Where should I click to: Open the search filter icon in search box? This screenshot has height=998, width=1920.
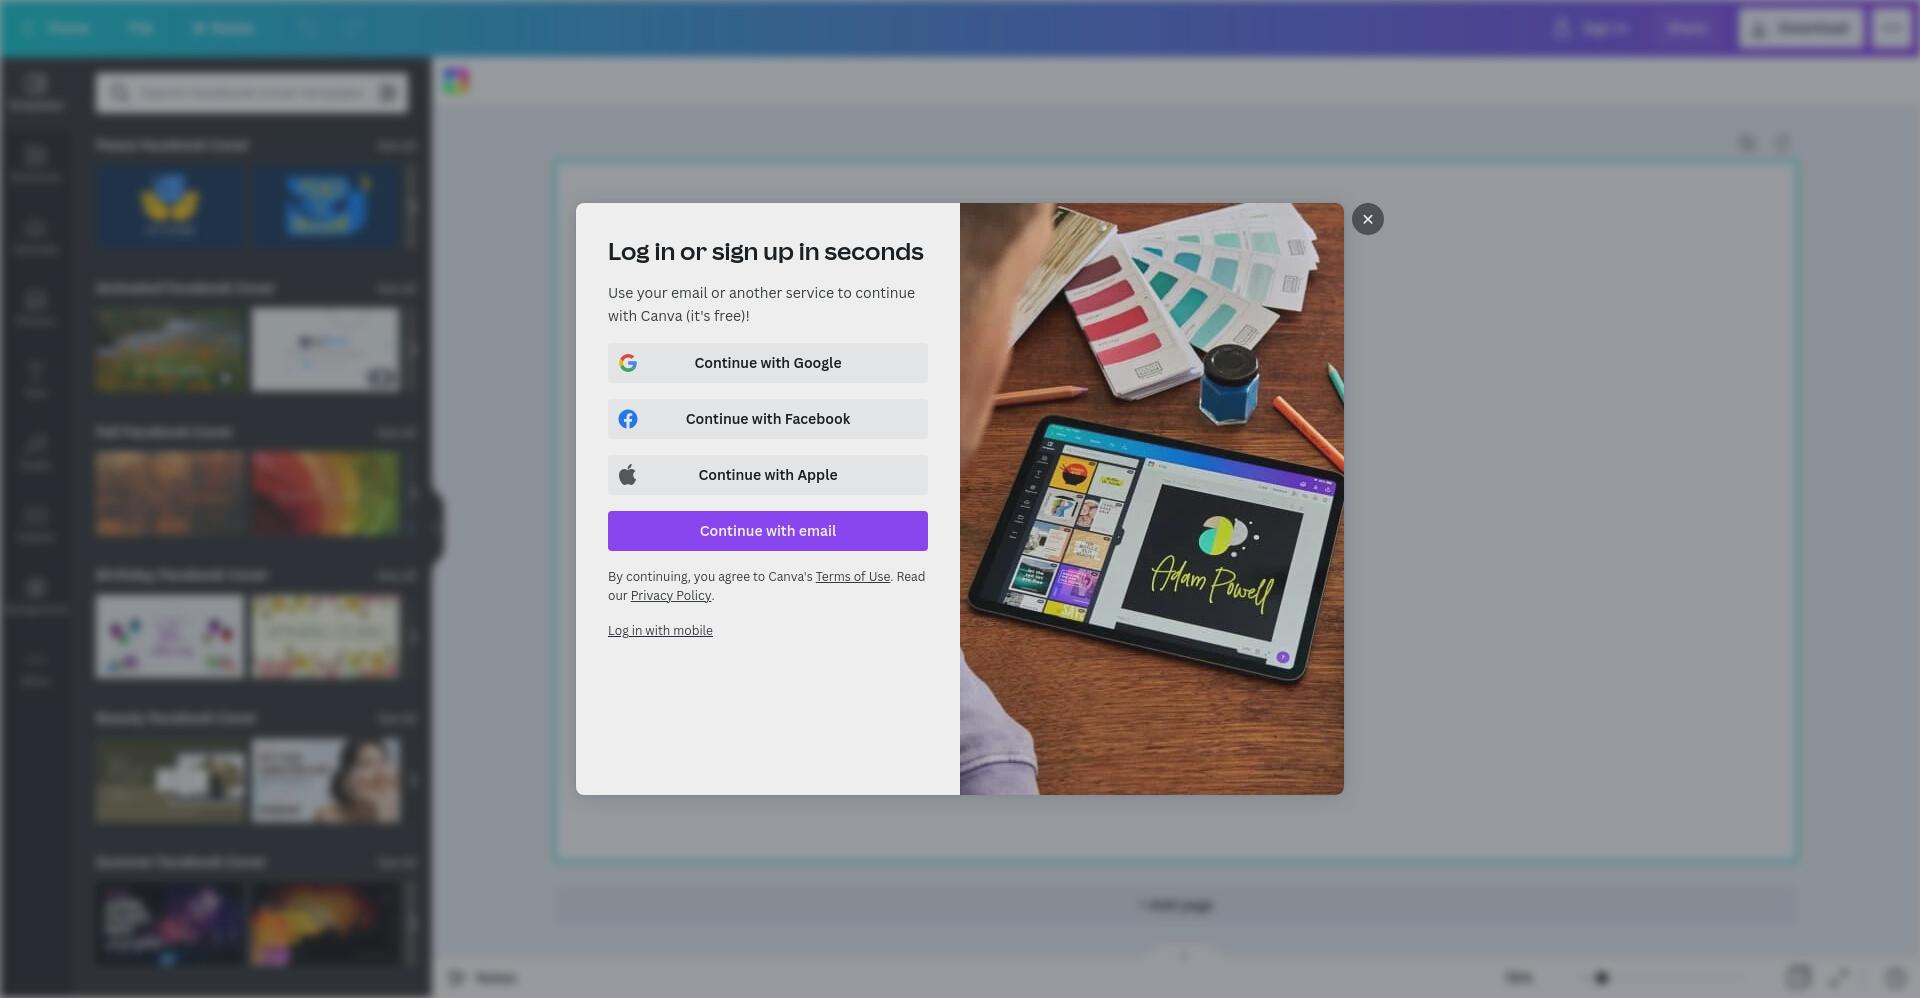[387, 93]
